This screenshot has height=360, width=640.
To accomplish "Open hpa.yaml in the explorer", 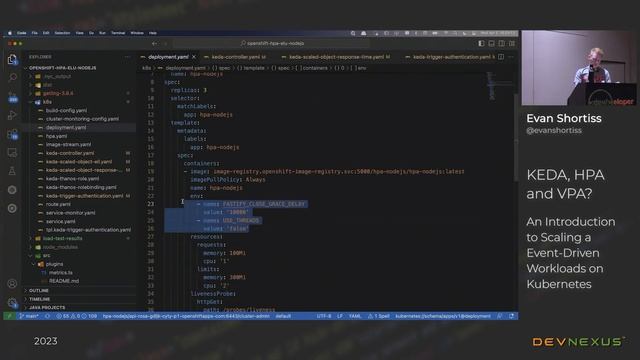I will (57, 136).
